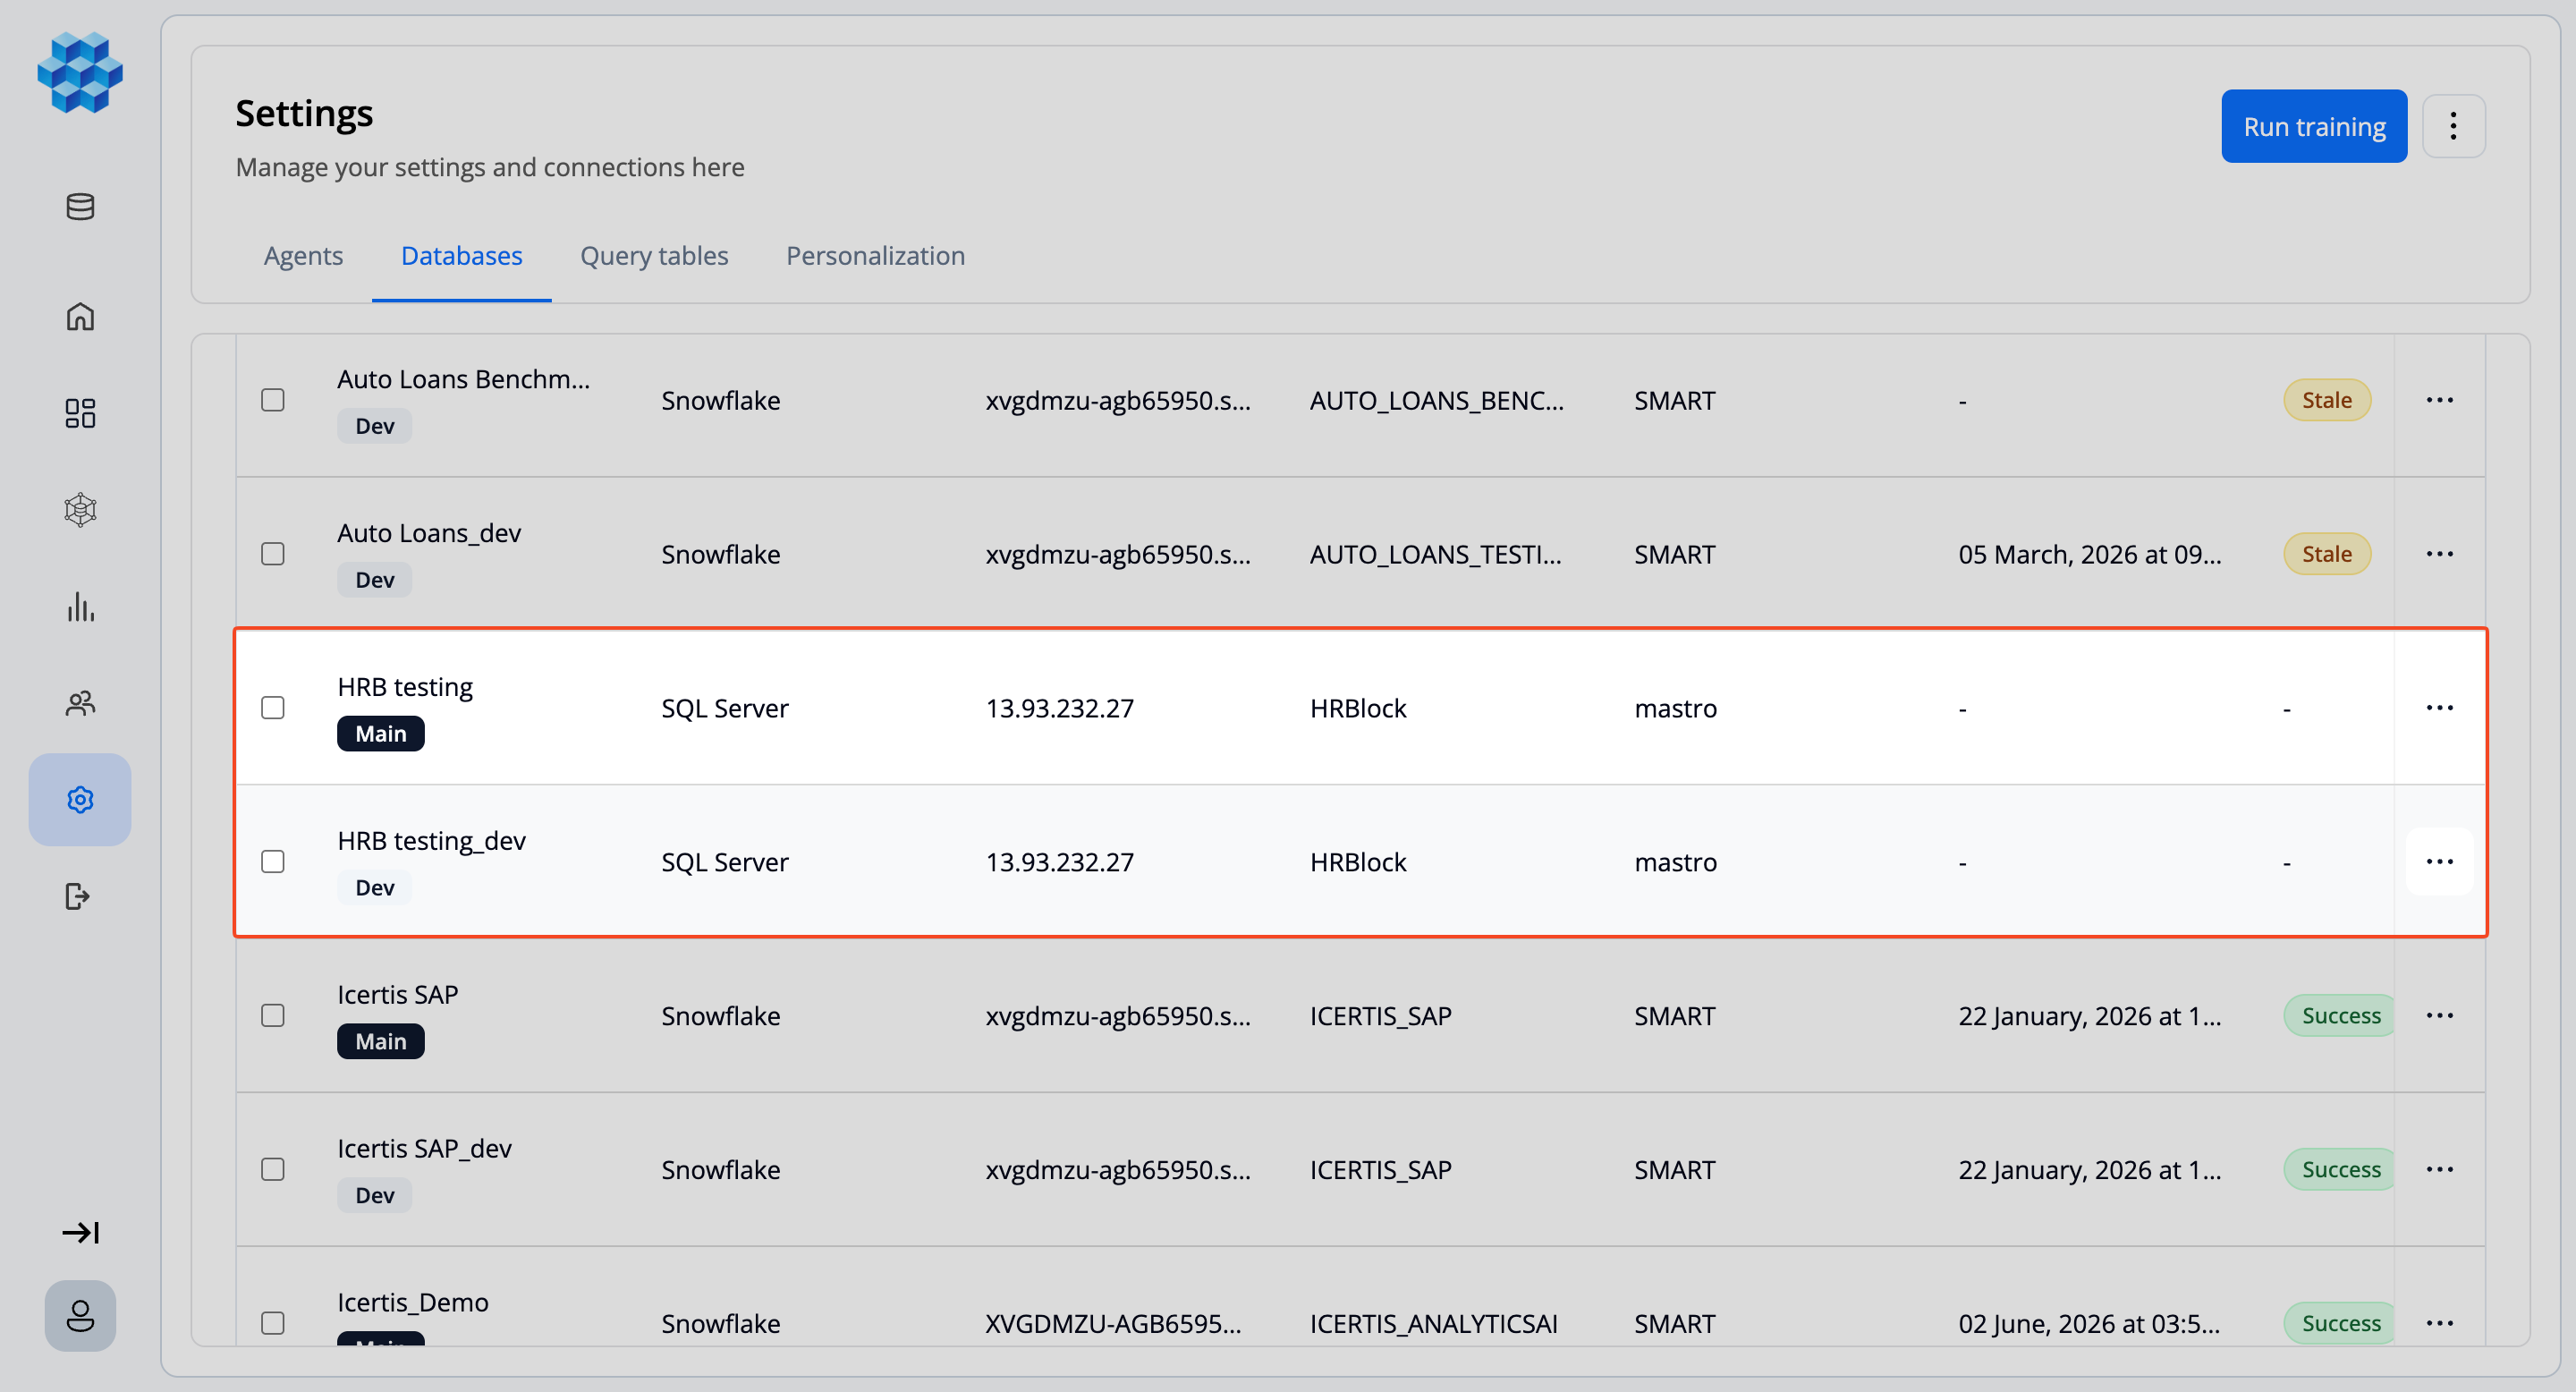Select the HRB testing Main row checkbox

pos(273,708)
